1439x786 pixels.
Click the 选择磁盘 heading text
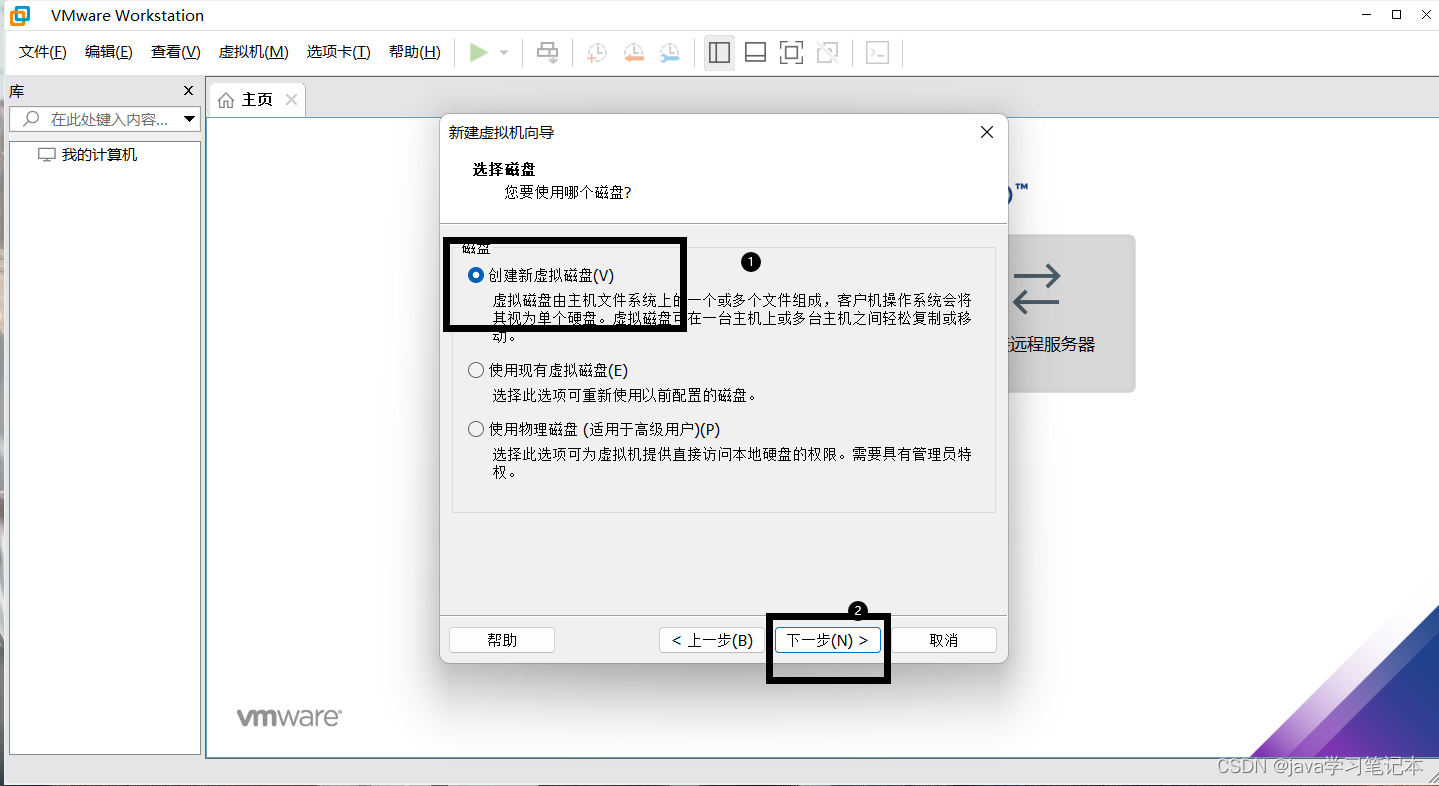[x=504, y=170]
